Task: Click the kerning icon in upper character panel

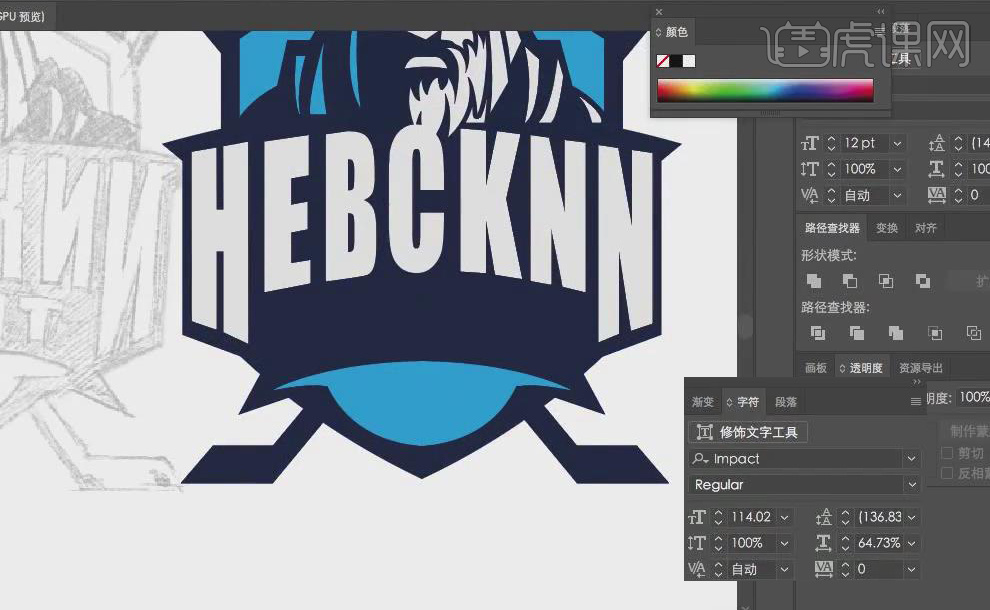Action: [809, 195]
